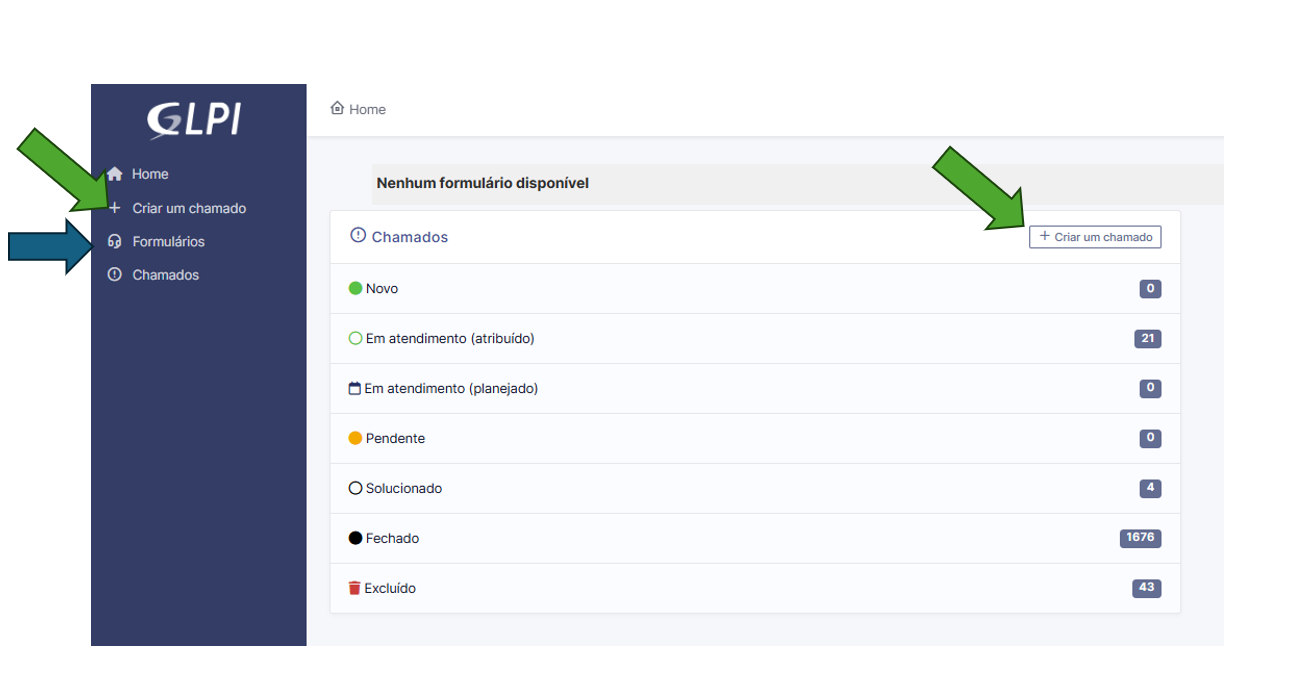Image resolution: width=1295 pixels, height=681 pixels.
Task: Select Criar um chamado in sidebar
Action: pyautogui.click(x=189, y=208)
